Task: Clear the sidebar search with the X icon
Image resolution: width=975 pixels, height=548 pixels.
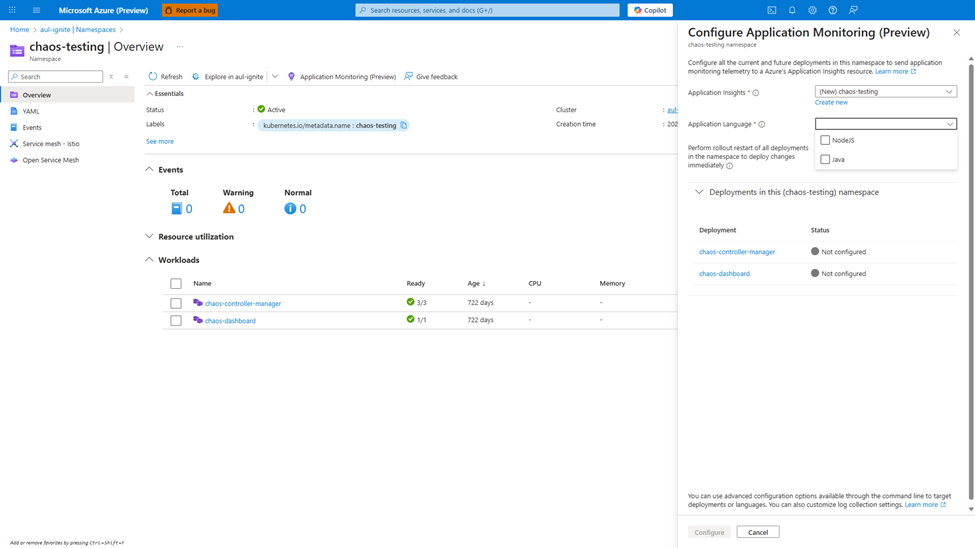Action: [111, 77]
